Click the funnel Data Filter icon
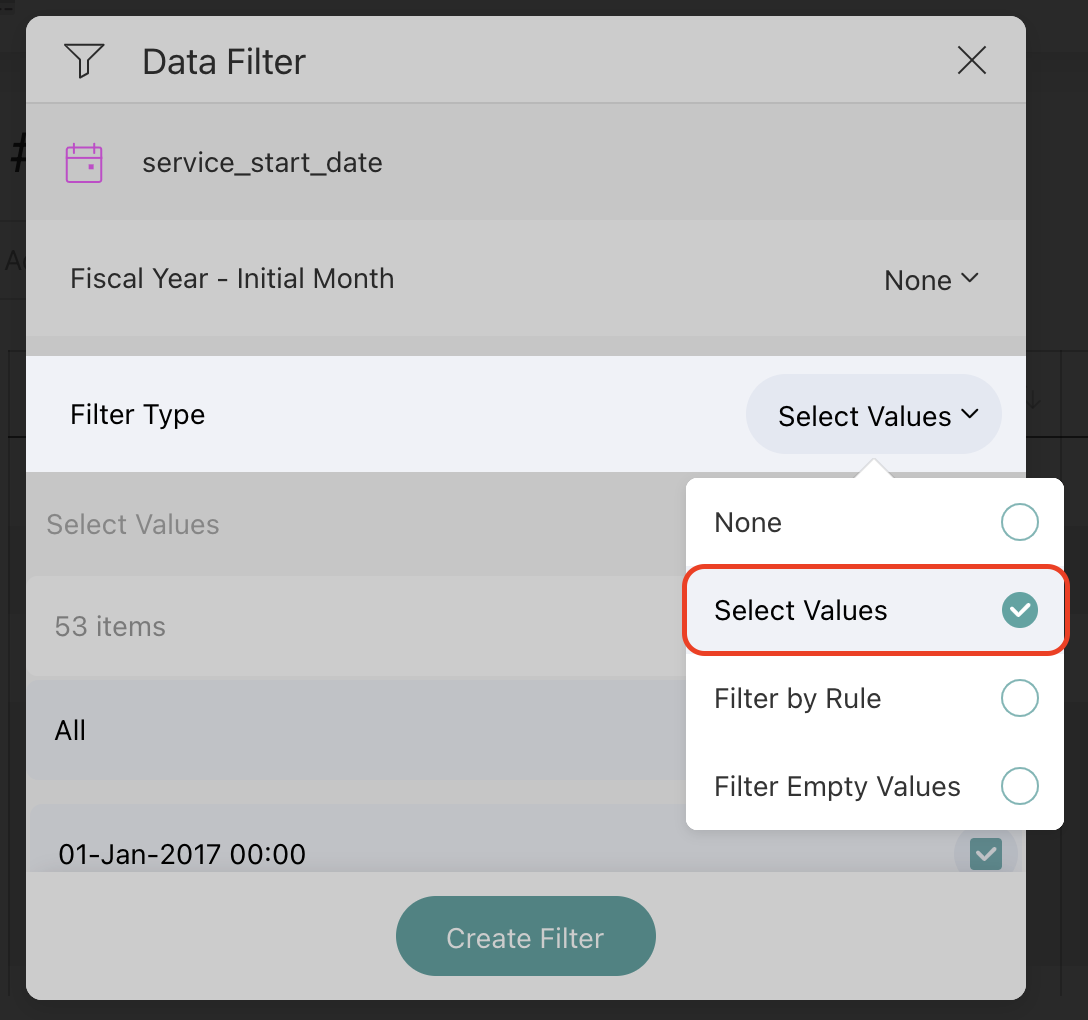Image resolution: width=1088 pixels, height=1020 pixels. click(x=84, y=61)
